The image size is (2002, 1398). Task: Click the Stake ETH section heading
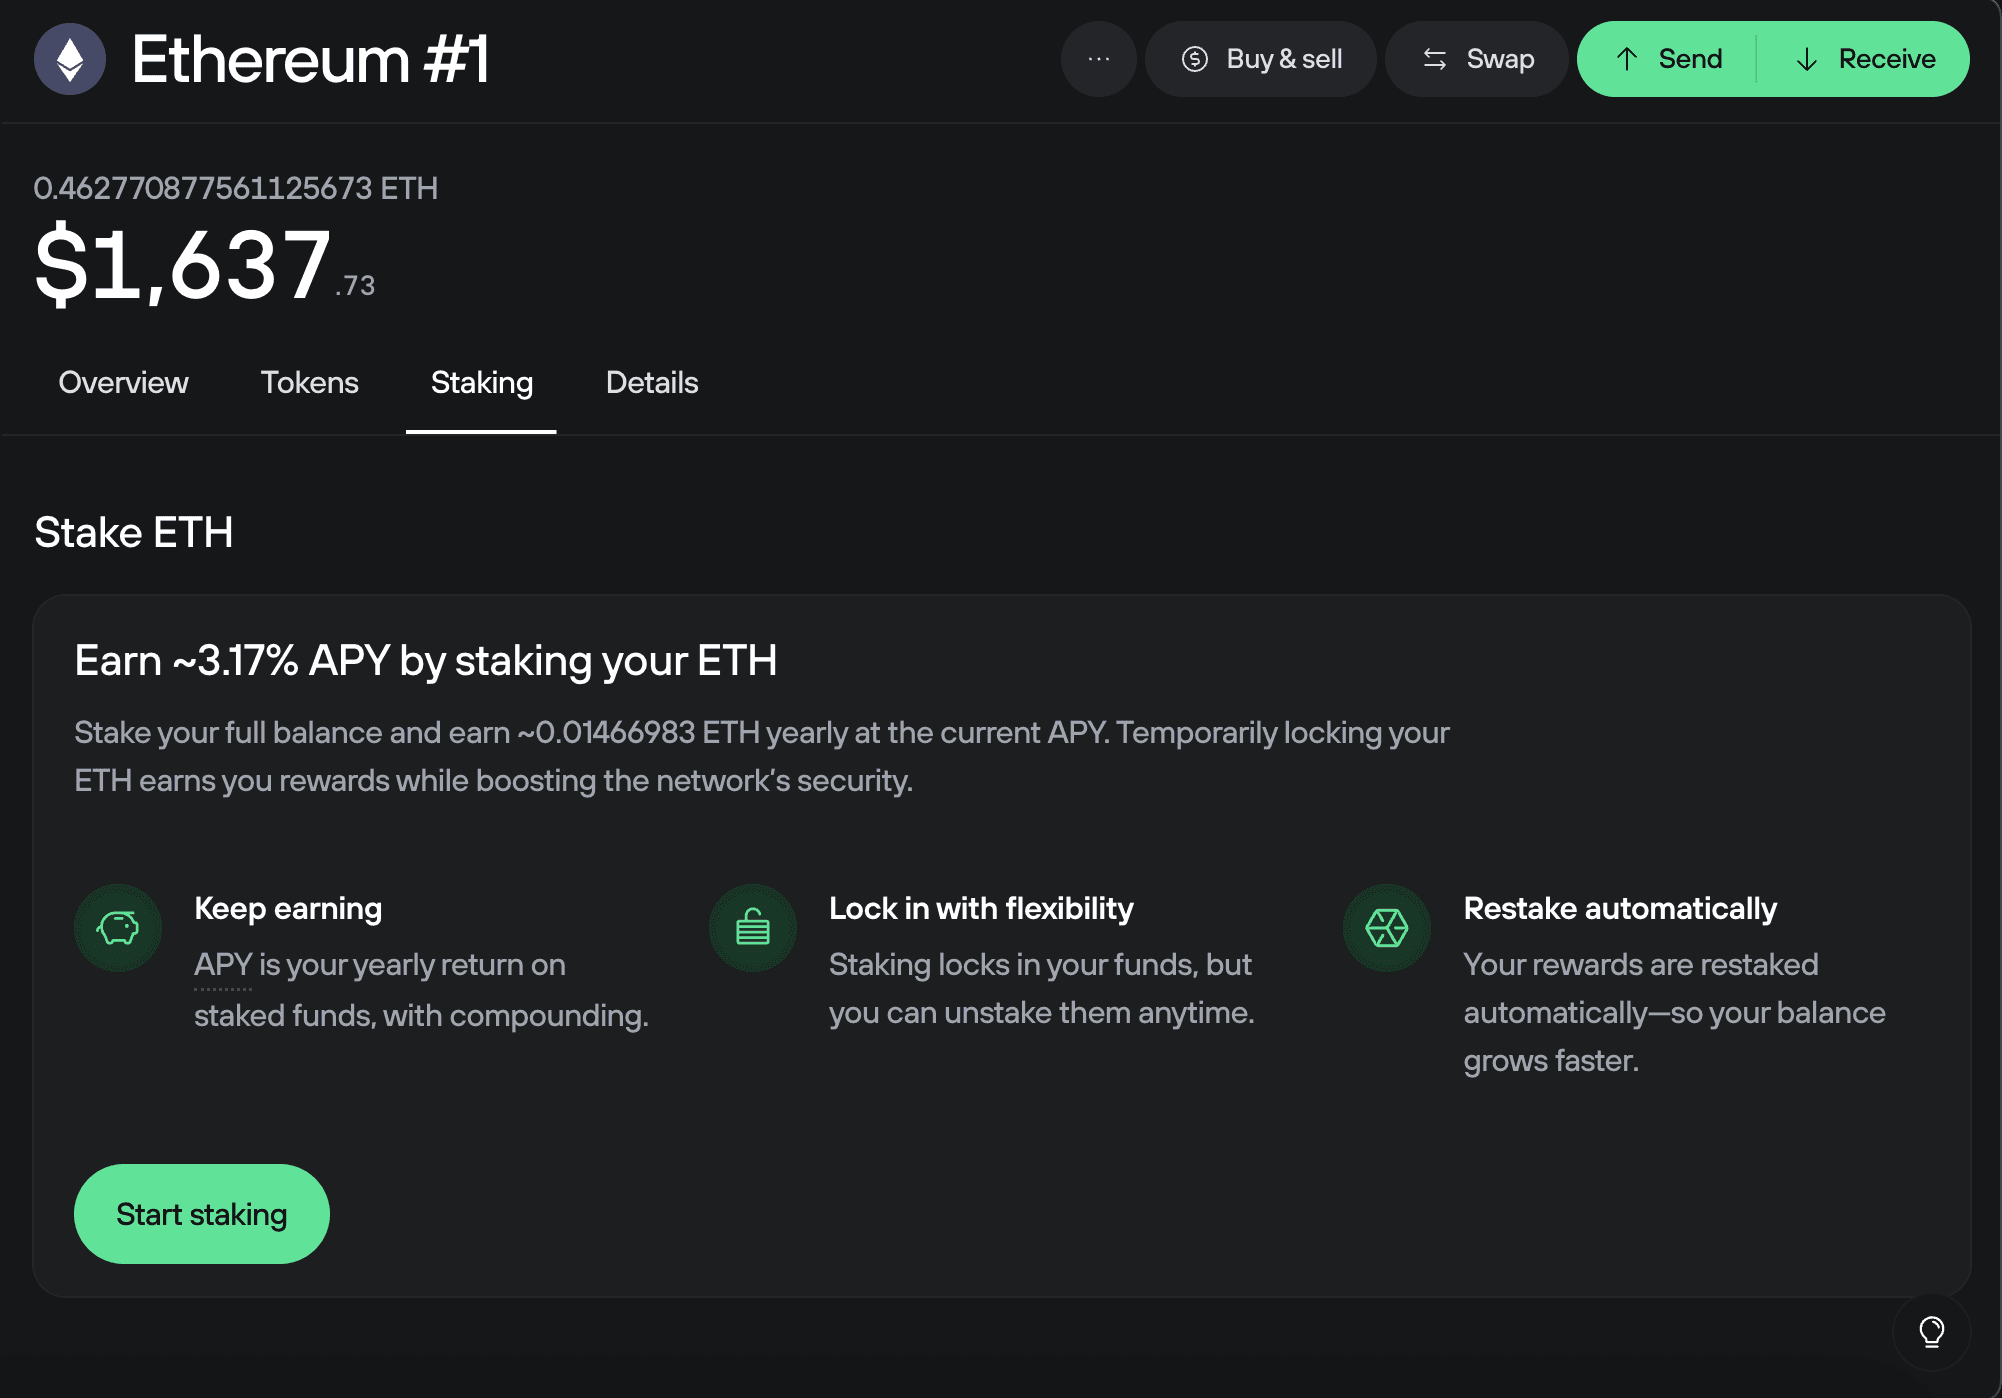coord(133,532)
